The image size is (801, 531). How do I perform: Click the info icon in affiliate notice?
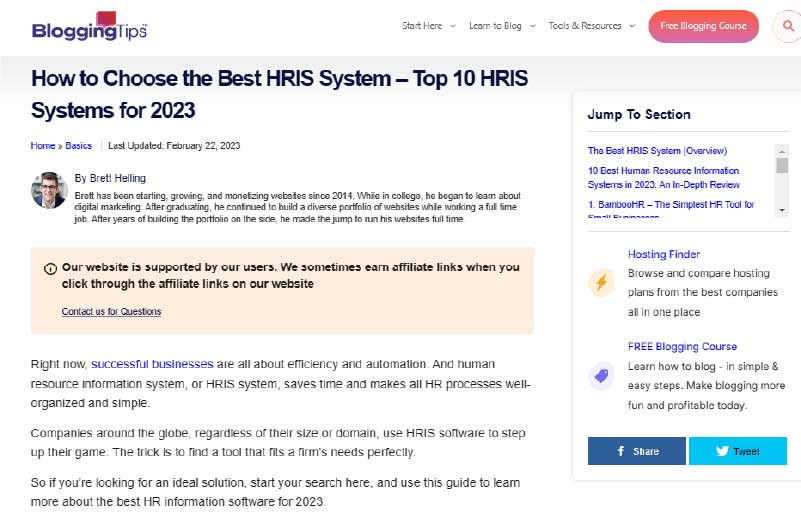(50, 269)
